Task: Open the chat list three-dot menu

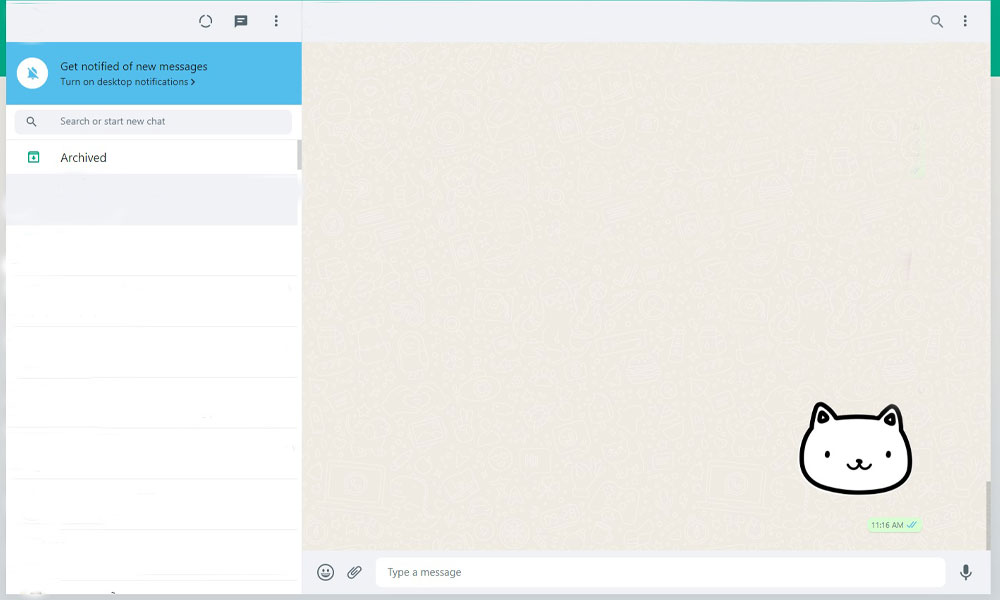Action: pos(276,21)
